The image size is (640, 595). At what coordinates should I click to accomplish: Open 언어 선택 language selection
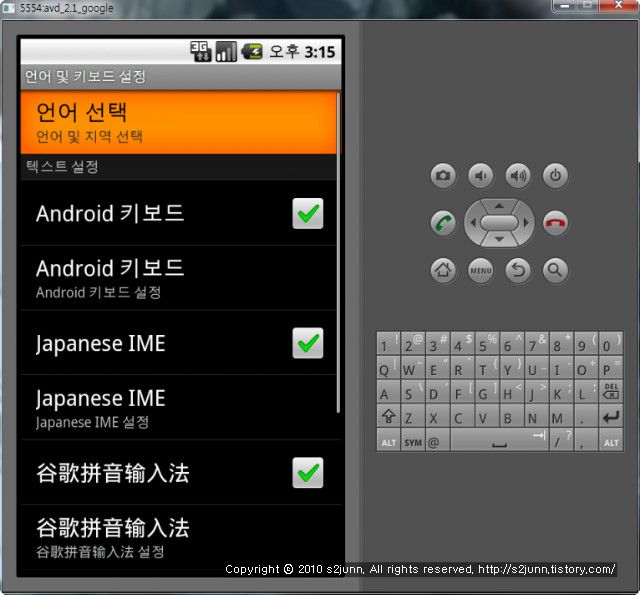(x=179, y=123)
